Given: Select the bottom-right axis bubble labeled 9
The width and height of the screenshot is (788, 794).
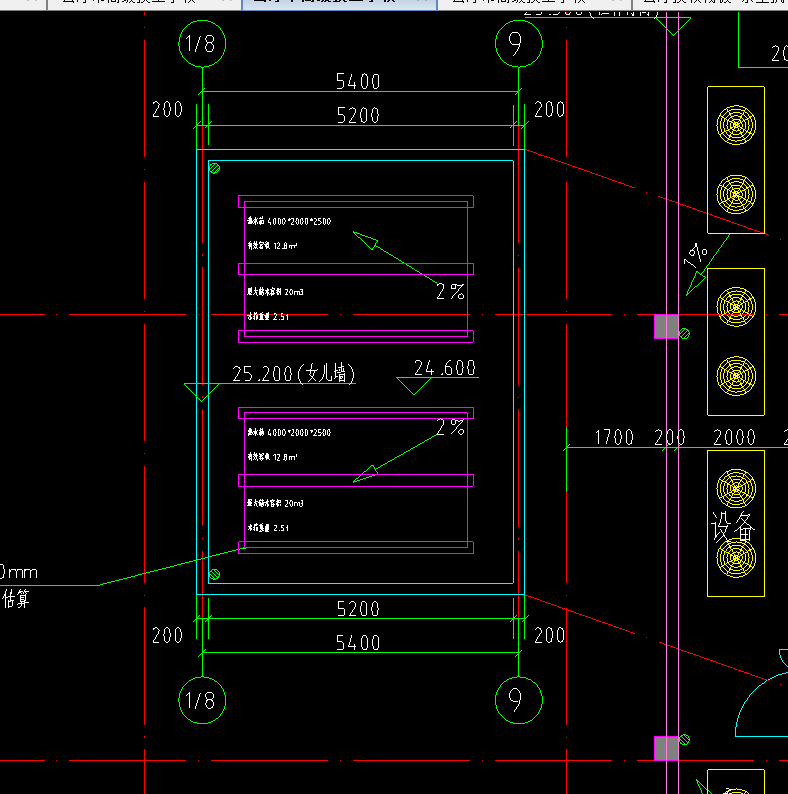Looking at the screenshot, I should 519,700.
